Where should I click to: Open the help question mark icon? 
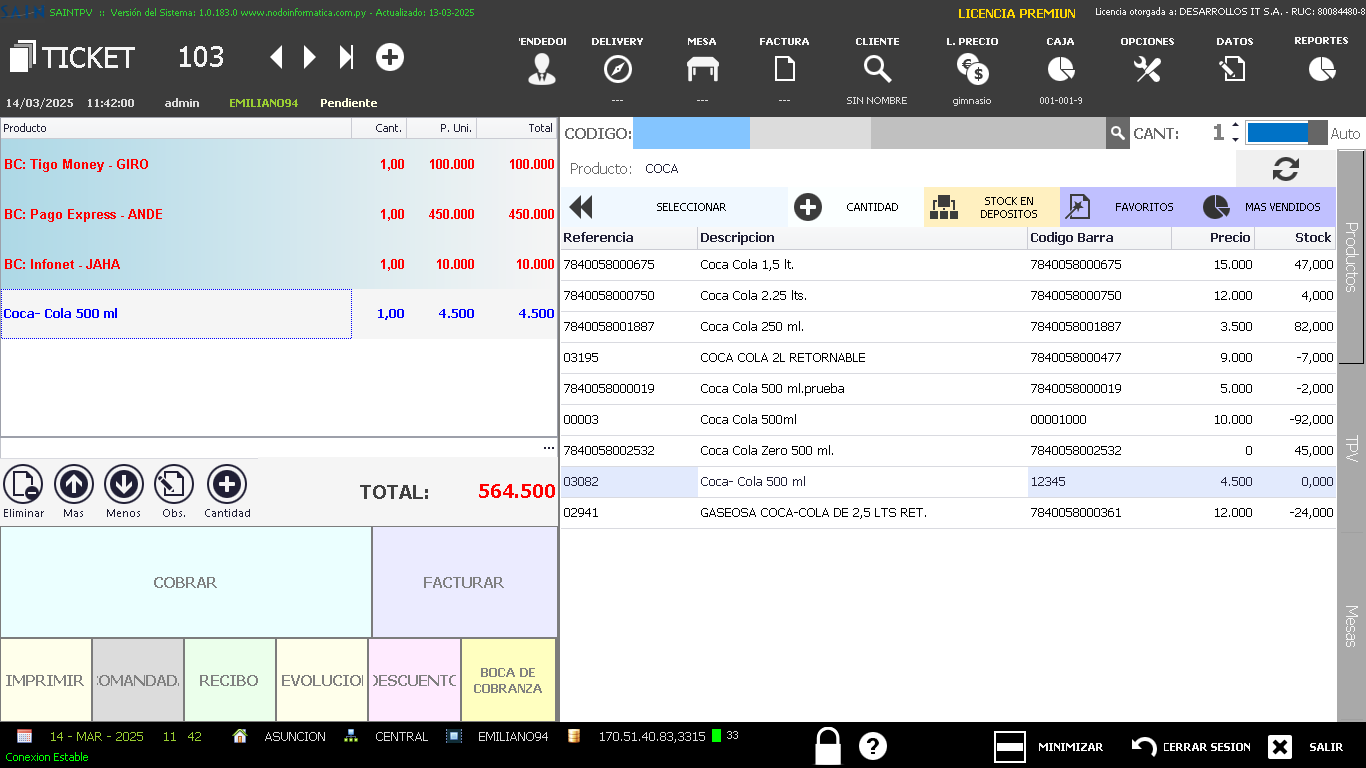[873, 746]
